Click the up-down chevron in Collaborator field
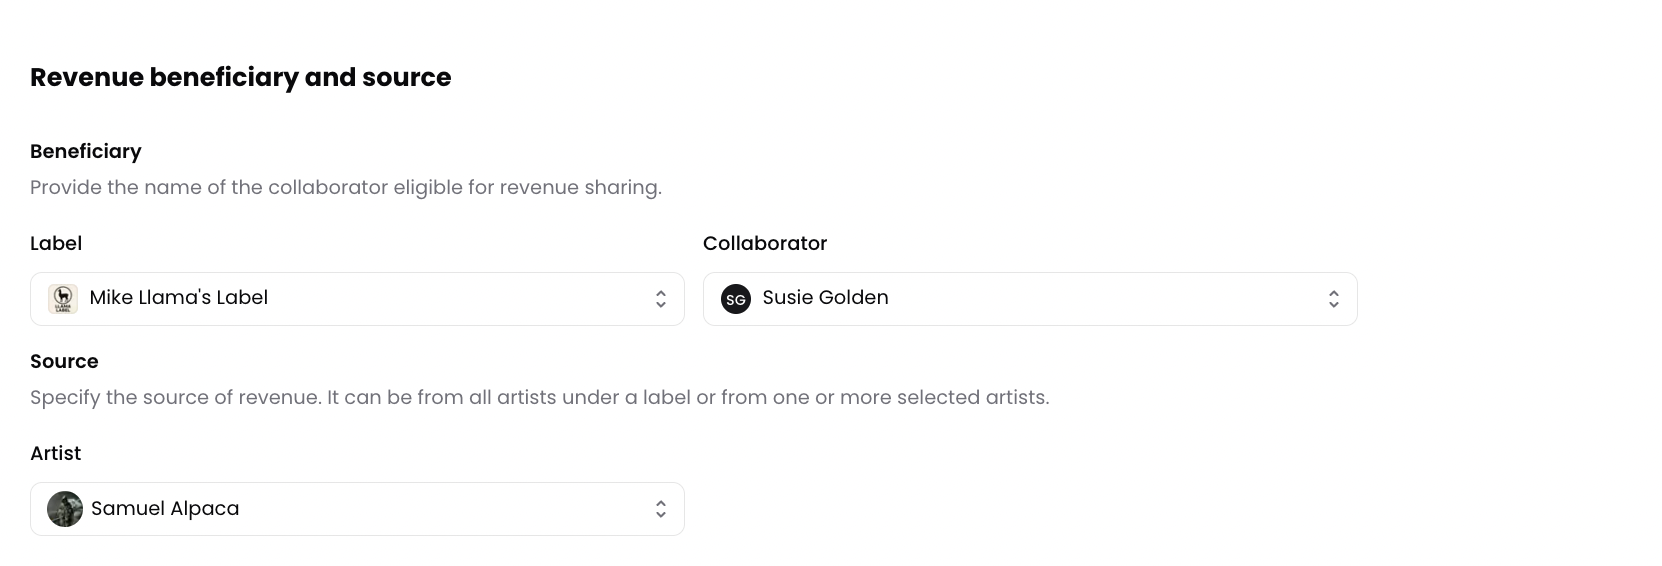The width and height of the screenshot is (1662, 566). point(1333,299)
